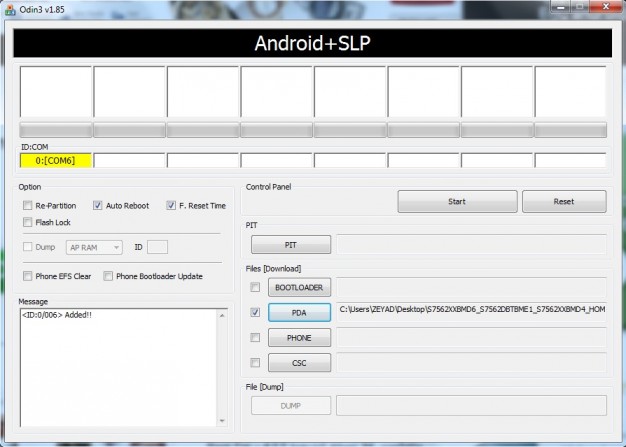Enable Phone EFS Clear option
The image size is (626, 447).
pyautogui.click(x=28, y=276)
